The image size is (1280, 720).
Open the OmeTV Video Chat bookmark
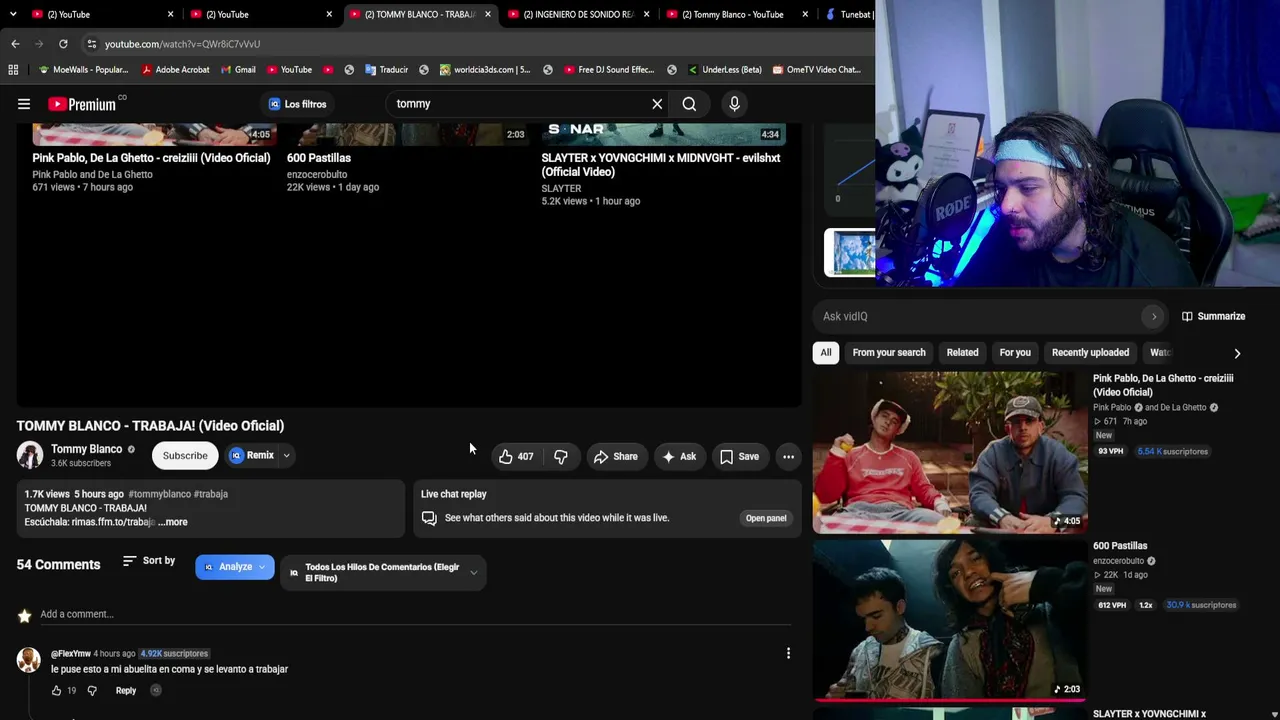tap(815, 70)
